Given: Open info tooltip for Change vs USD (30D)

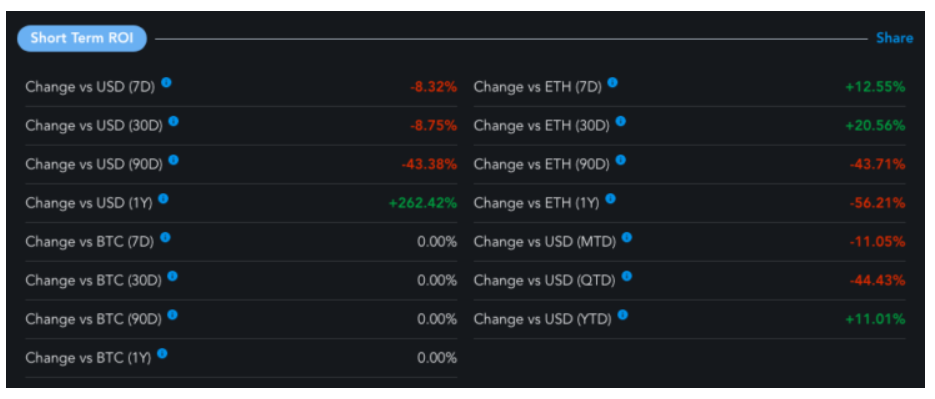Looking at the screenshot, I should [174, 121].
